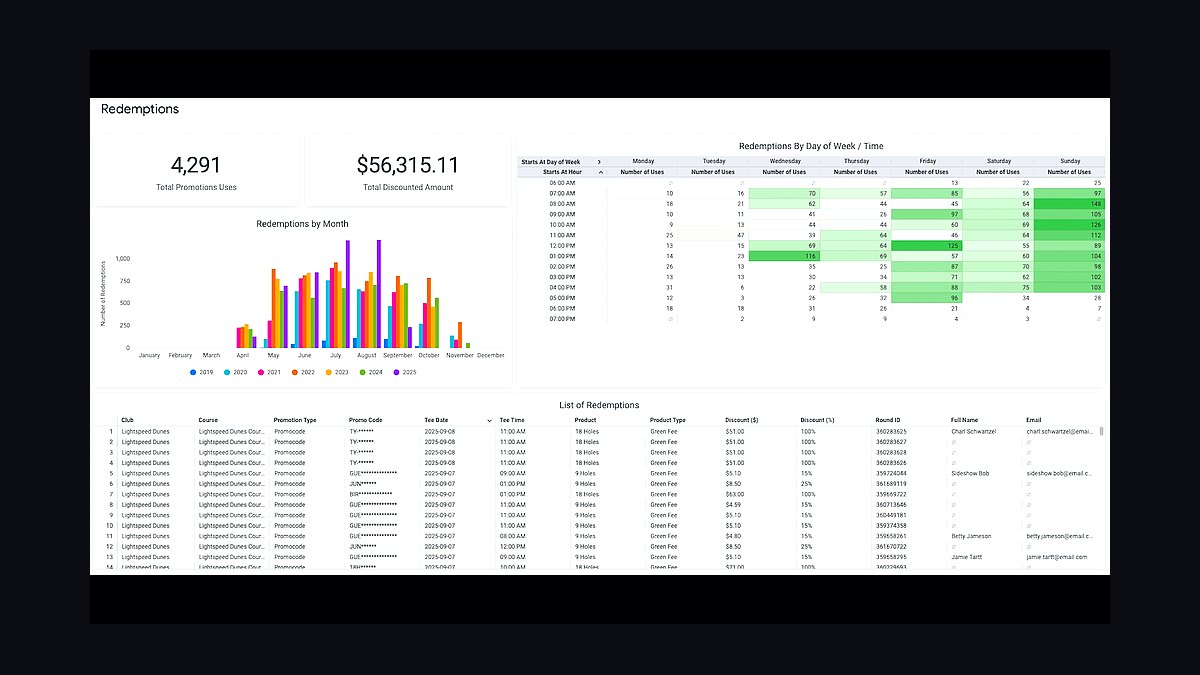The image size is (1200, 675).
Task: Click the 06:00 AM hour row label
Action: tap(561, 182)
